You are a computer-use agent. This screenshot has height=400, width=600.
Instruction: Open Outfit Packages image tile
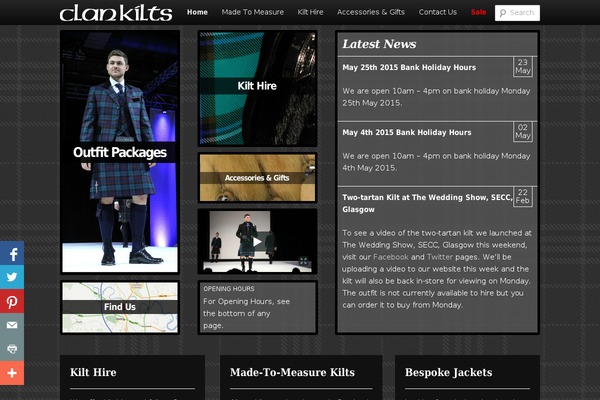(120, 152)
